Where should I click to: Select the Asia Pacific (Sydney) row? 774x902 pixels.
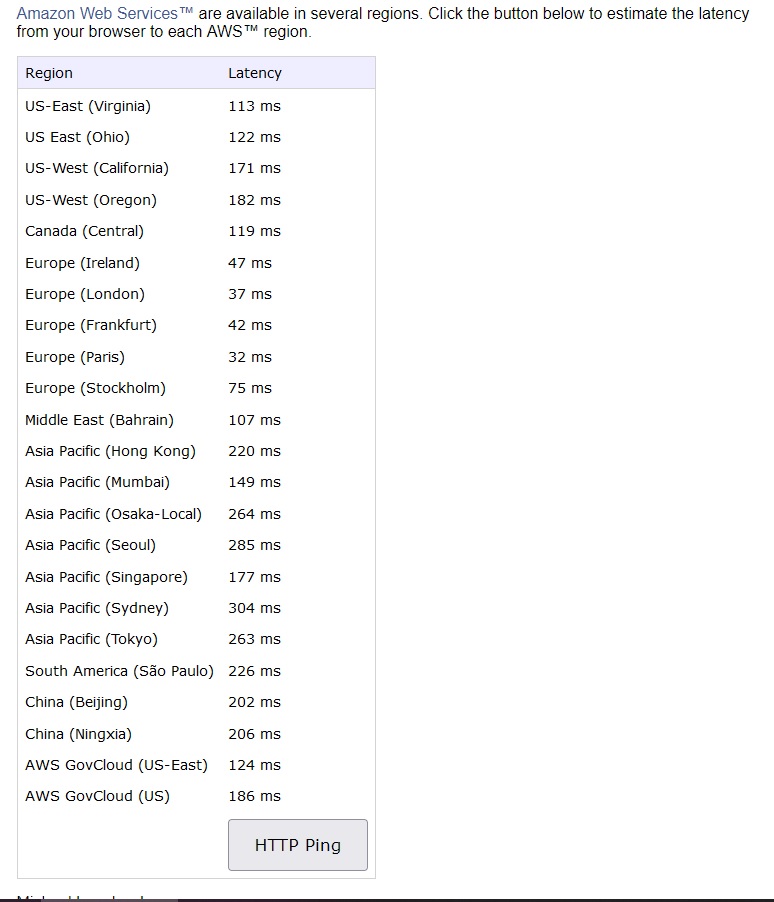coord(196,608)
